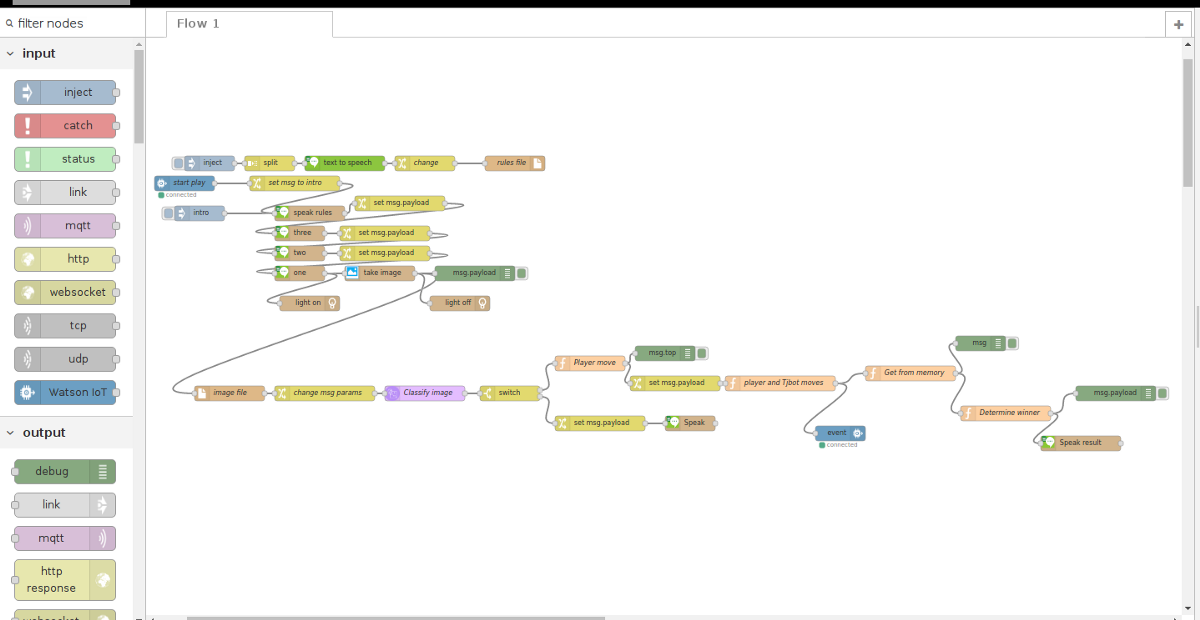Collapse the output palette category

(x=10, y=433)
